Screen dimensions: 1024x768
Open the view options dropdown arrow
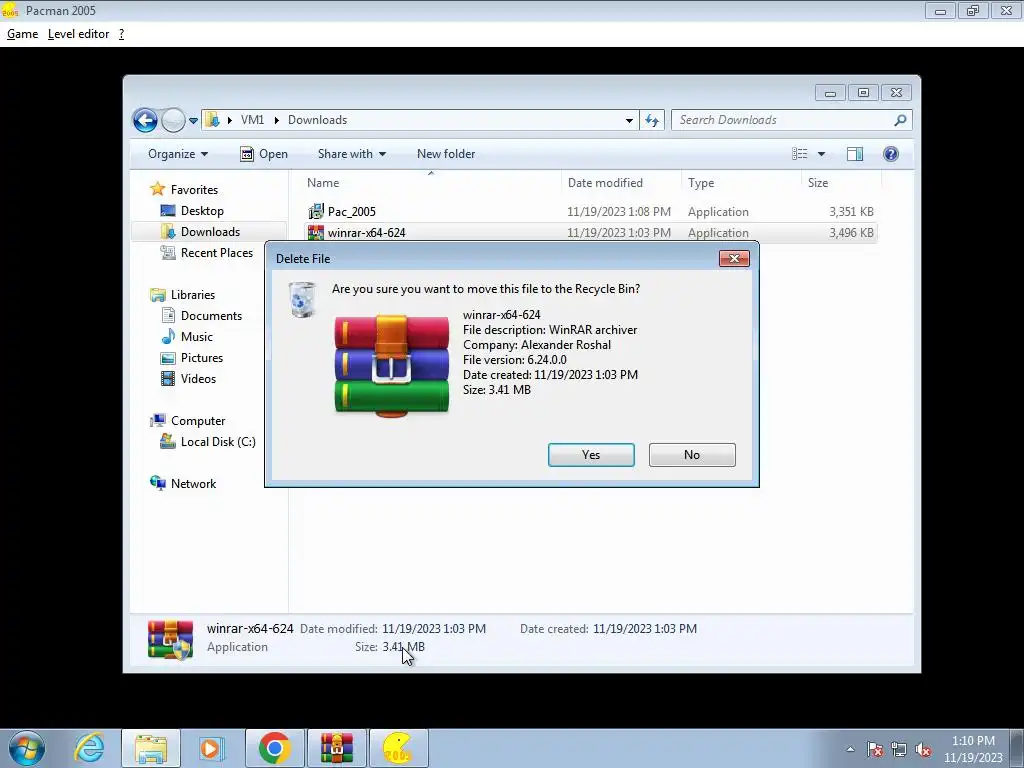[x=822, y=154]
